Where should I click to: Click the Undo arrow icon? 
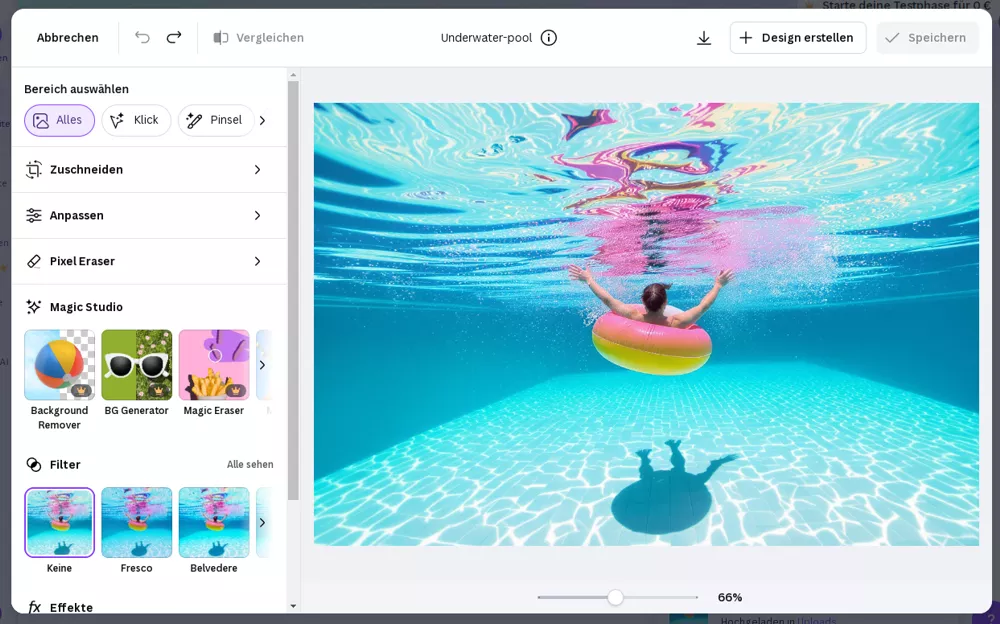click(x=141, y=37)
